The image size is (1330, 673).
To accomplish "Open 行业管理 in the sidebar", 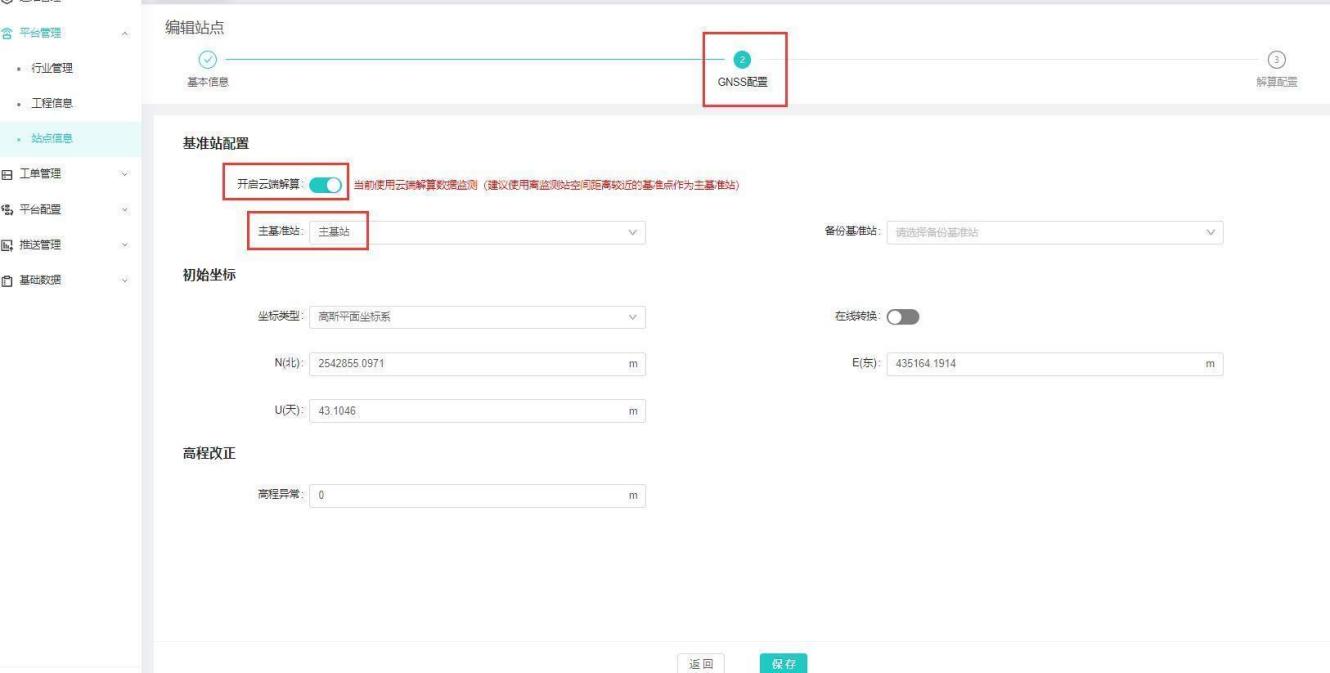I will tap(54, 68).
